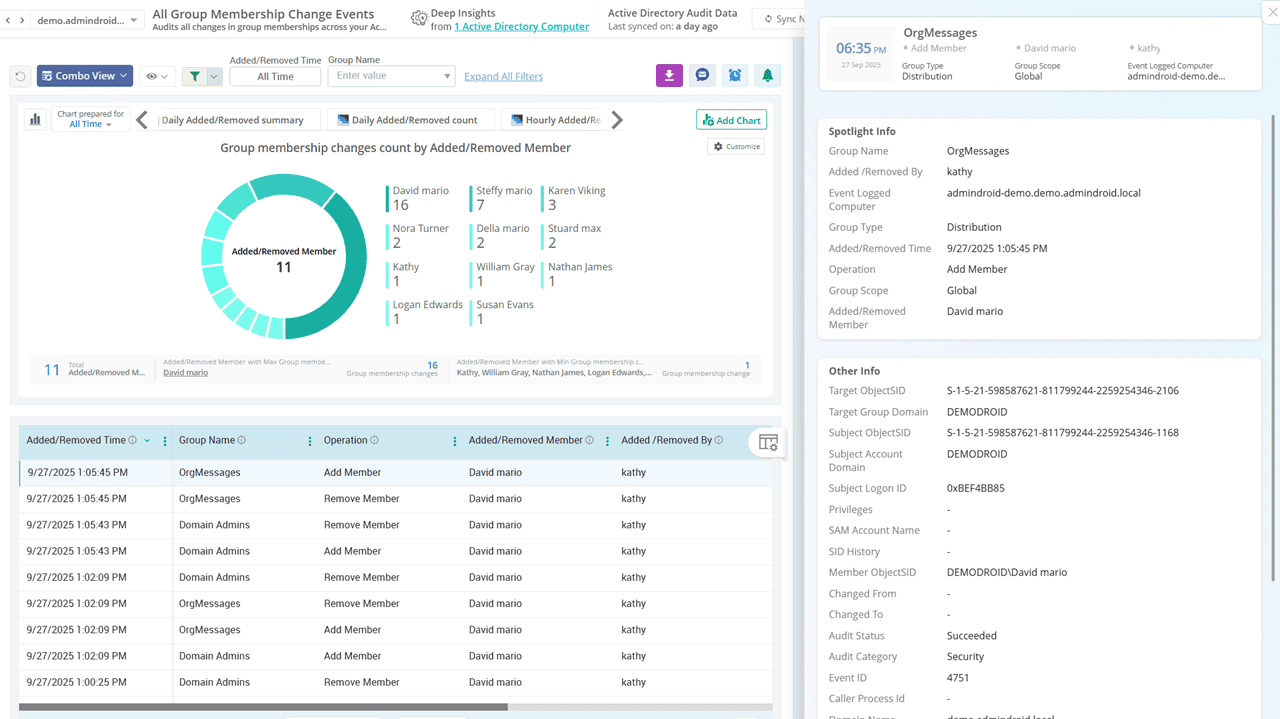Click the Added/Removed Time All Time field
The height and width of the screenshot is (719, 1280).
pos(275,77)
